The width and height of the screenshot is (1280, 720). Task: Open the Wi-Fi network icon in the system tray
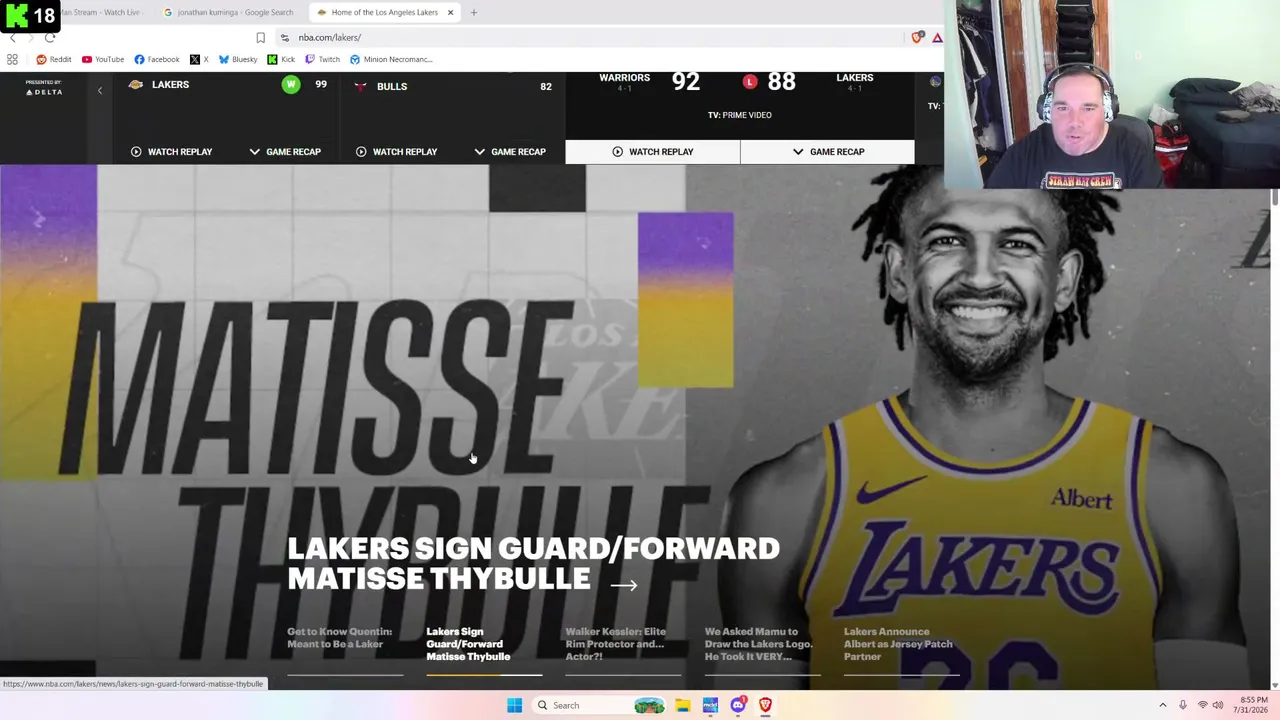[x=1202, y=705]
